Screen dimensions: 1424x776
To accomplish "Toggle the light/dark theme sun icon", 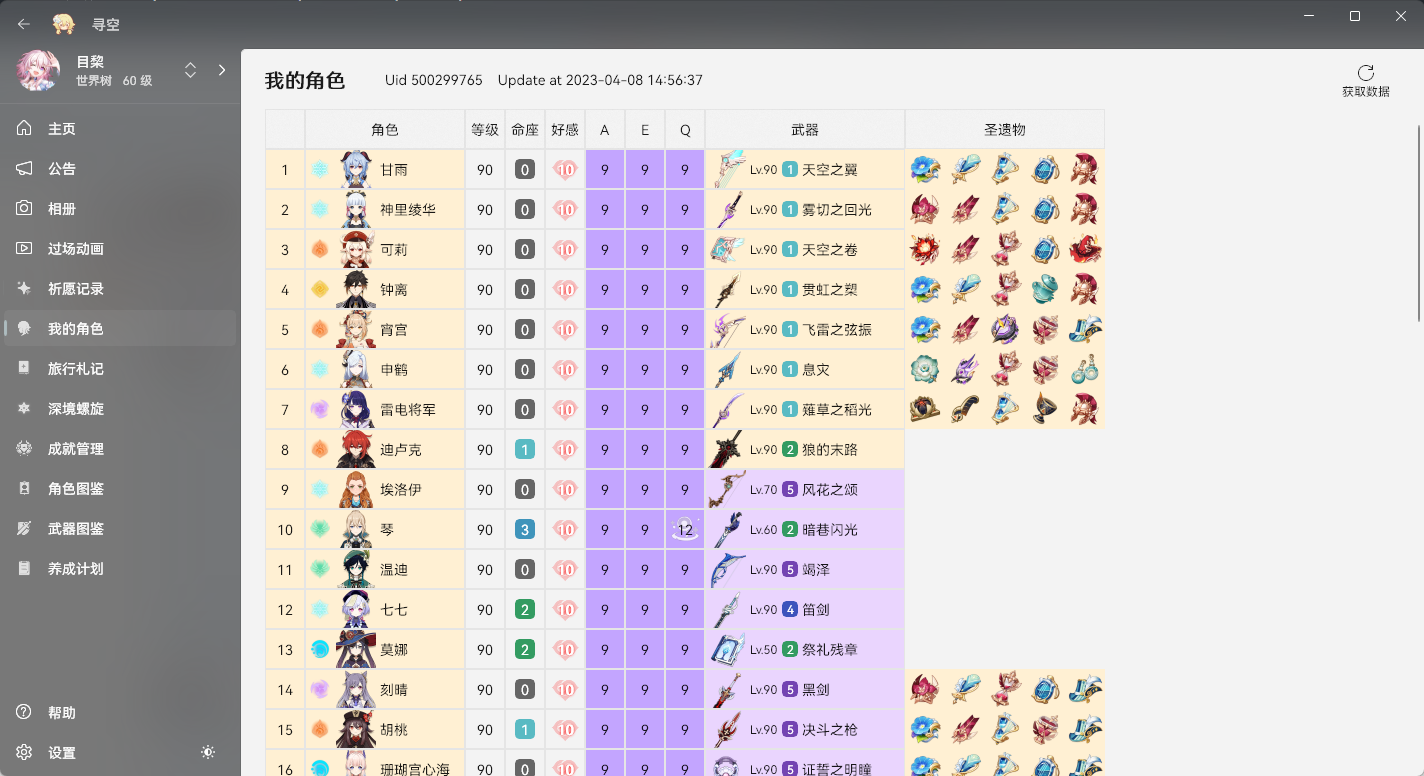I will coord(208,753).
